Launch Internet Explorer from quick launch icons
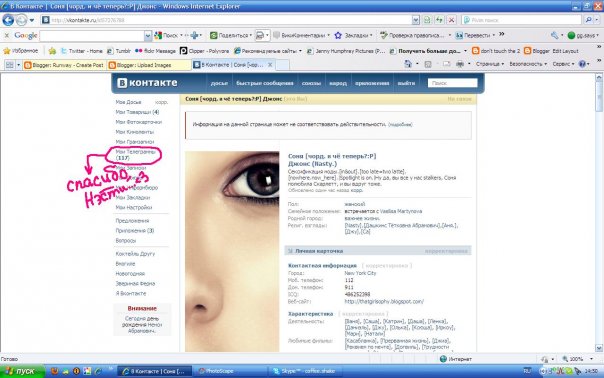Screen dimensions: 604x378 [98, 371]
